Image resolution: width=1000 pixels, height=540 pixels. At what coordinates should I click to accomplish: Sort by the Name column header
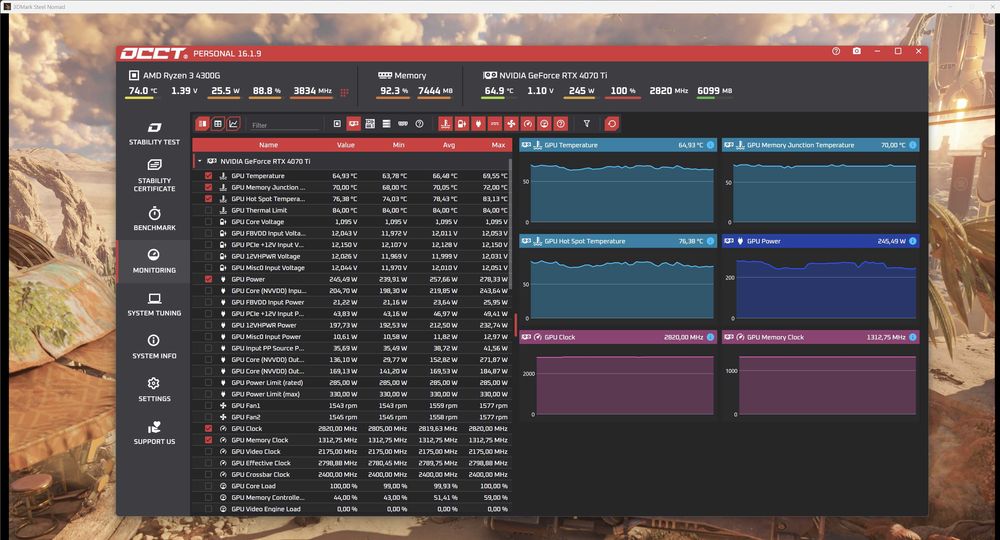[268, 145]
